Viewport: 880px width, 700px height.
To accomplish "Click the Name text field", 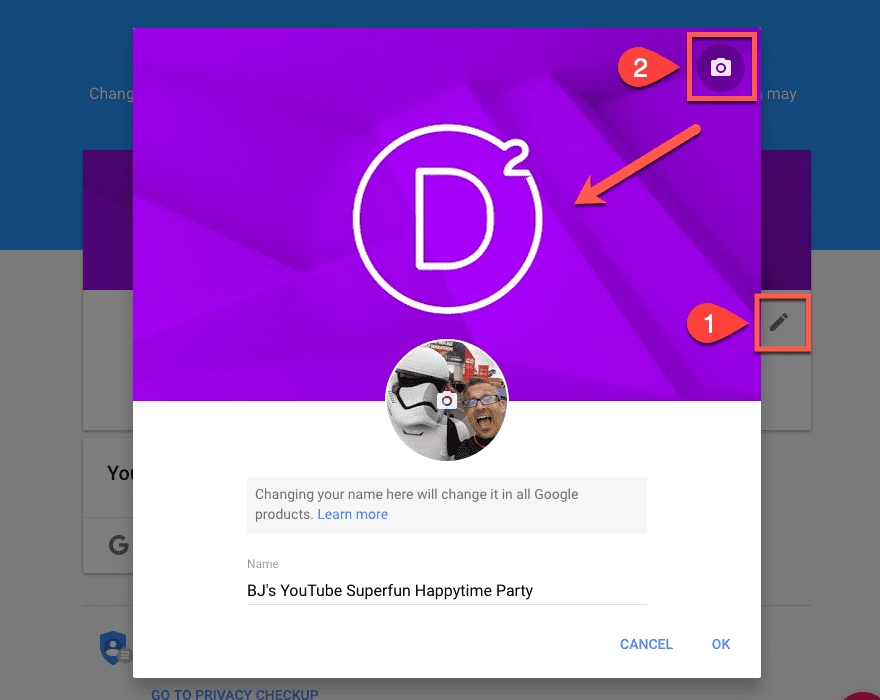I will [446, 591].
